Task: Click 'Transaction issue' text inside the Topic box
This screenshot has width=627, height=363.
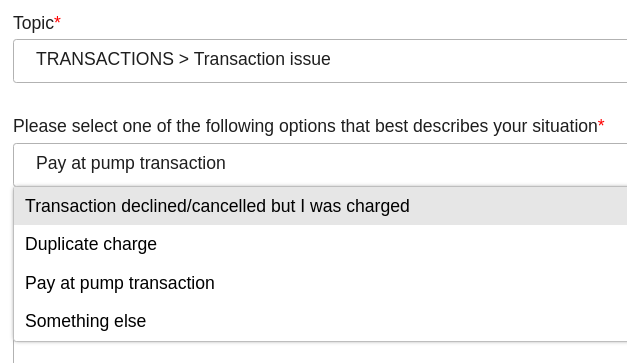Action: click(x=262, y=59)
